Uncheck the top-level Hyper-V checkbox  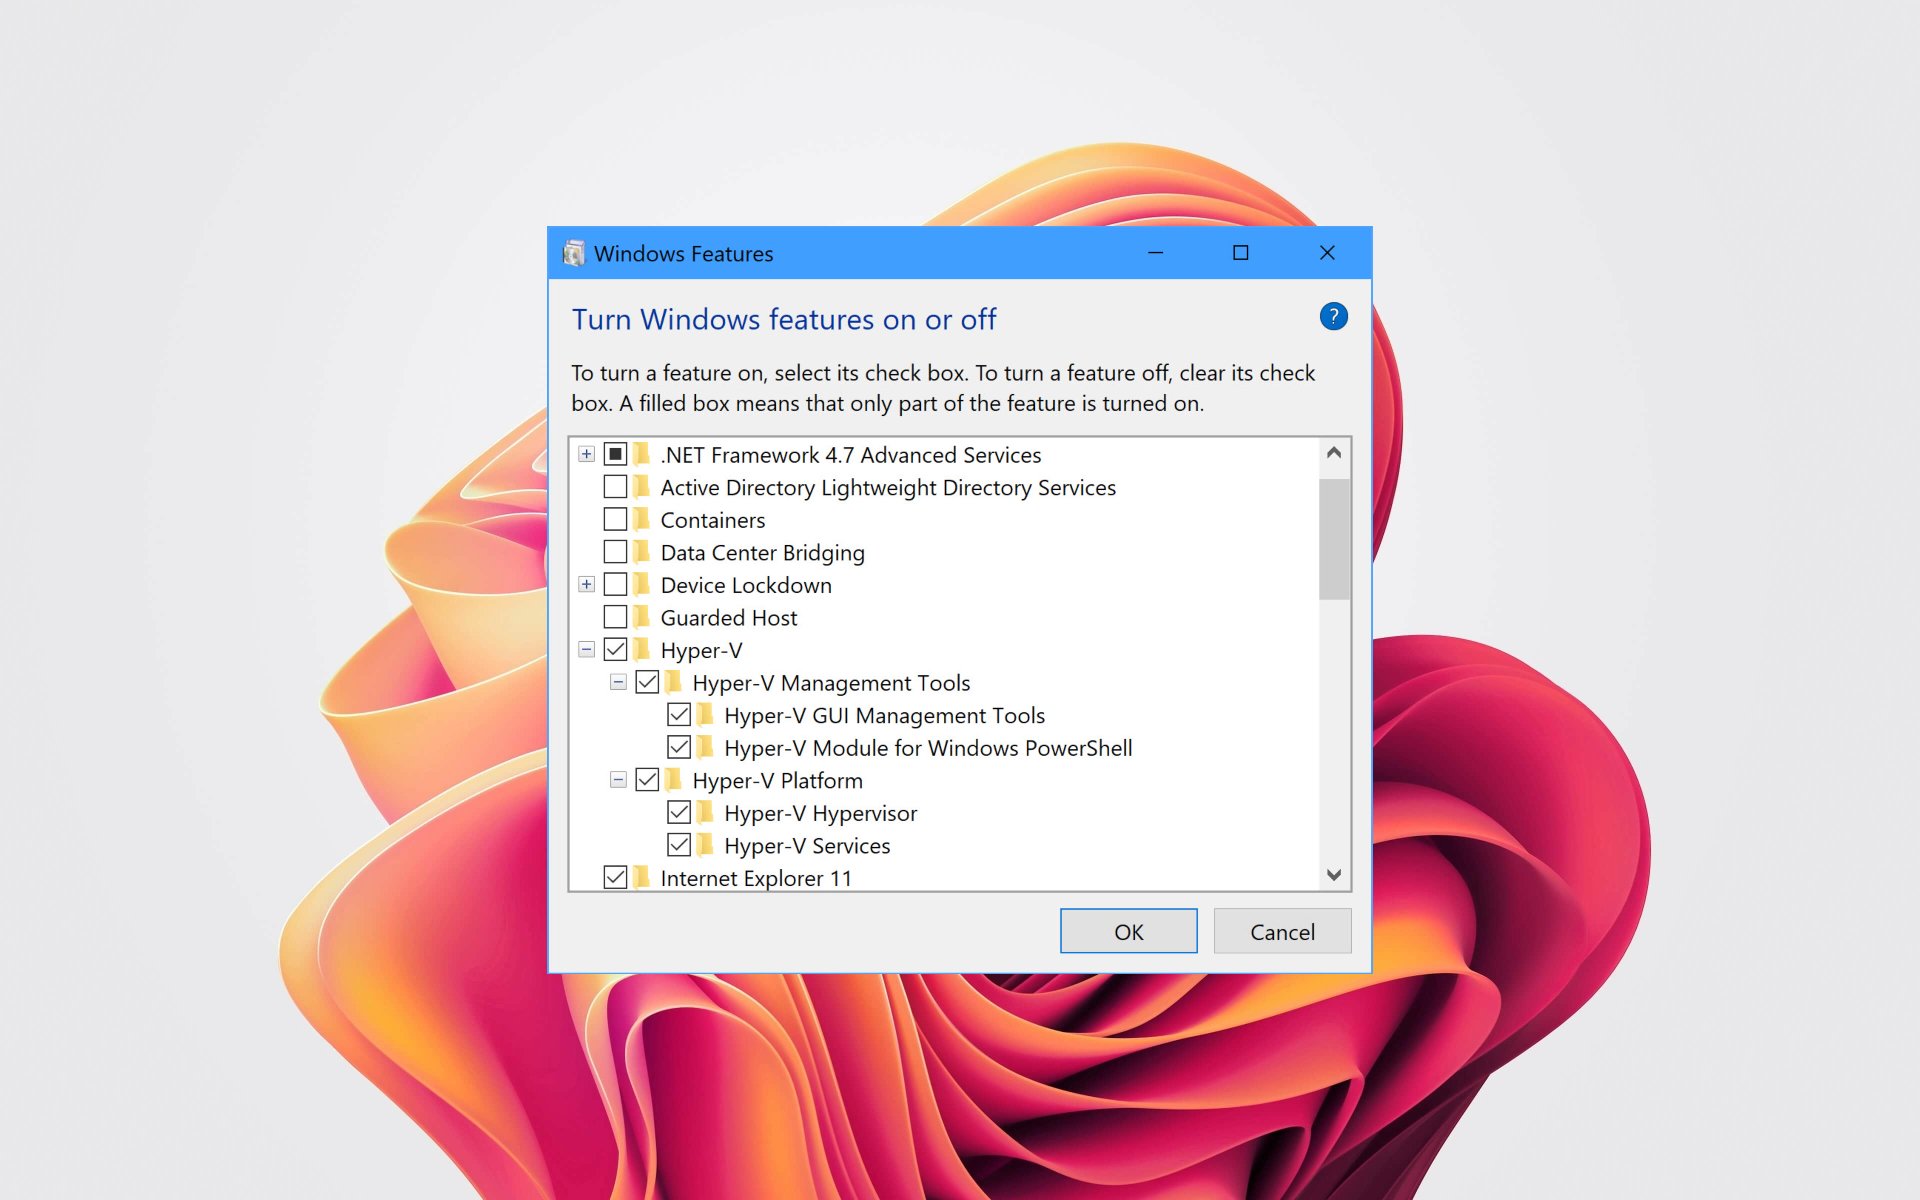coord(616,650)
